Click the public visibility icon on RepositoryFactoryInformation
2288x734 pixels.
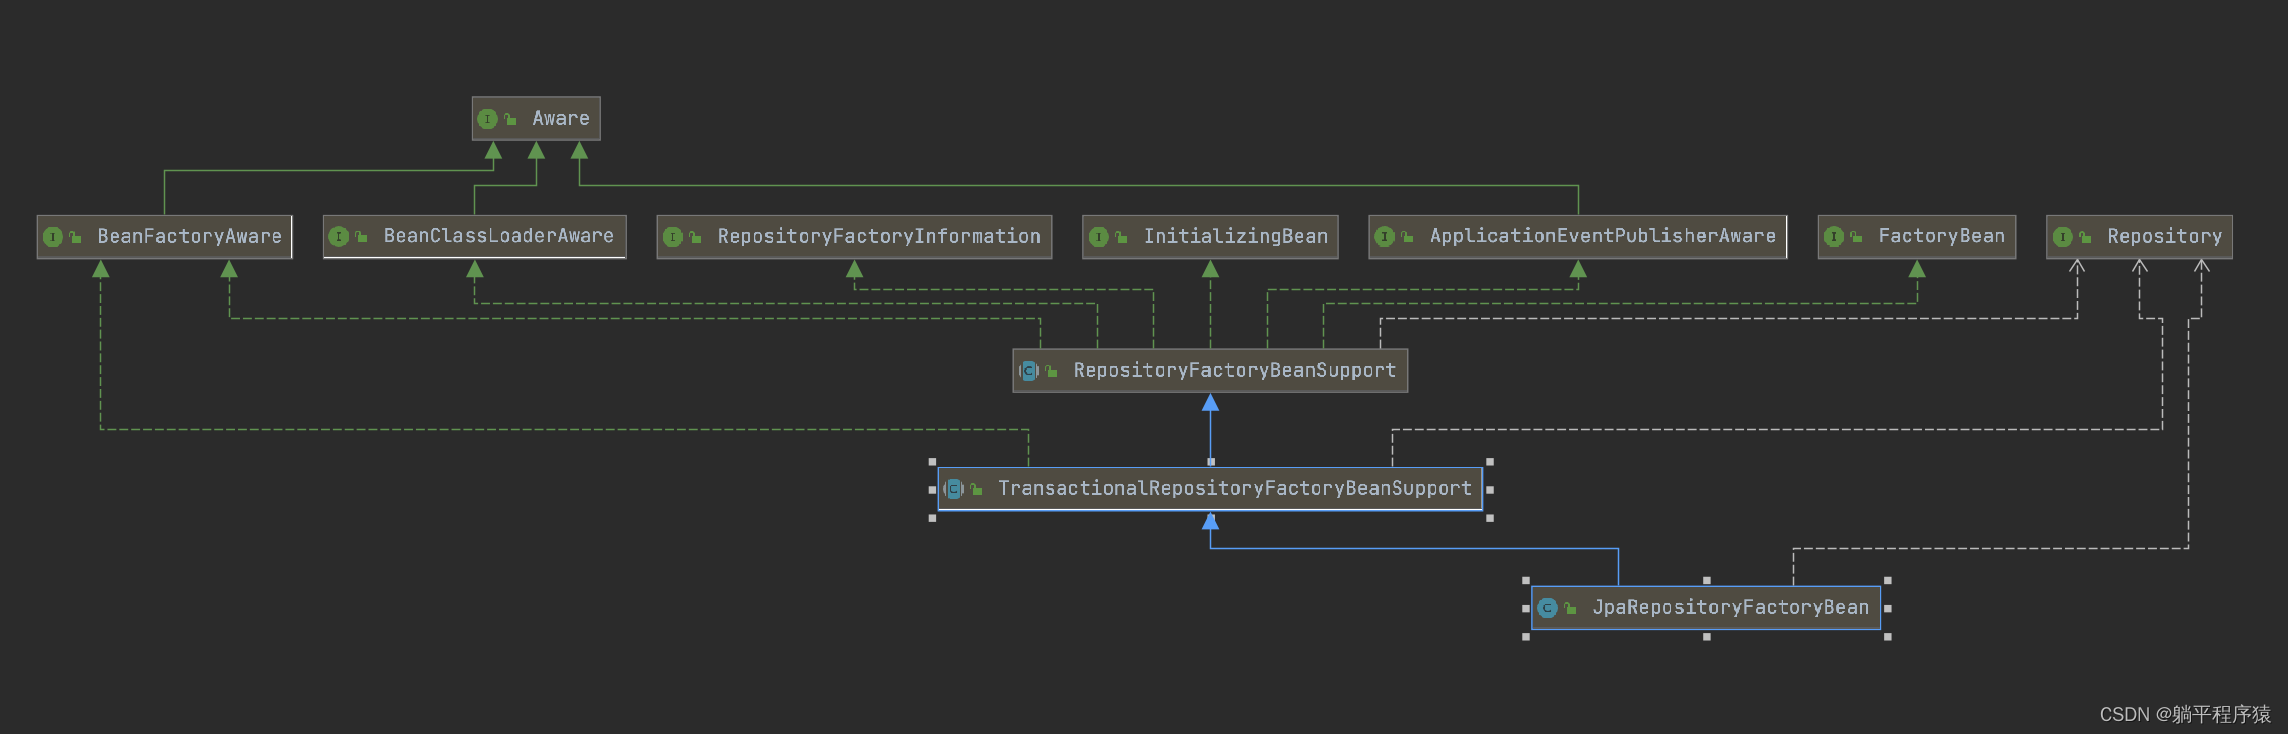[695, 237]
